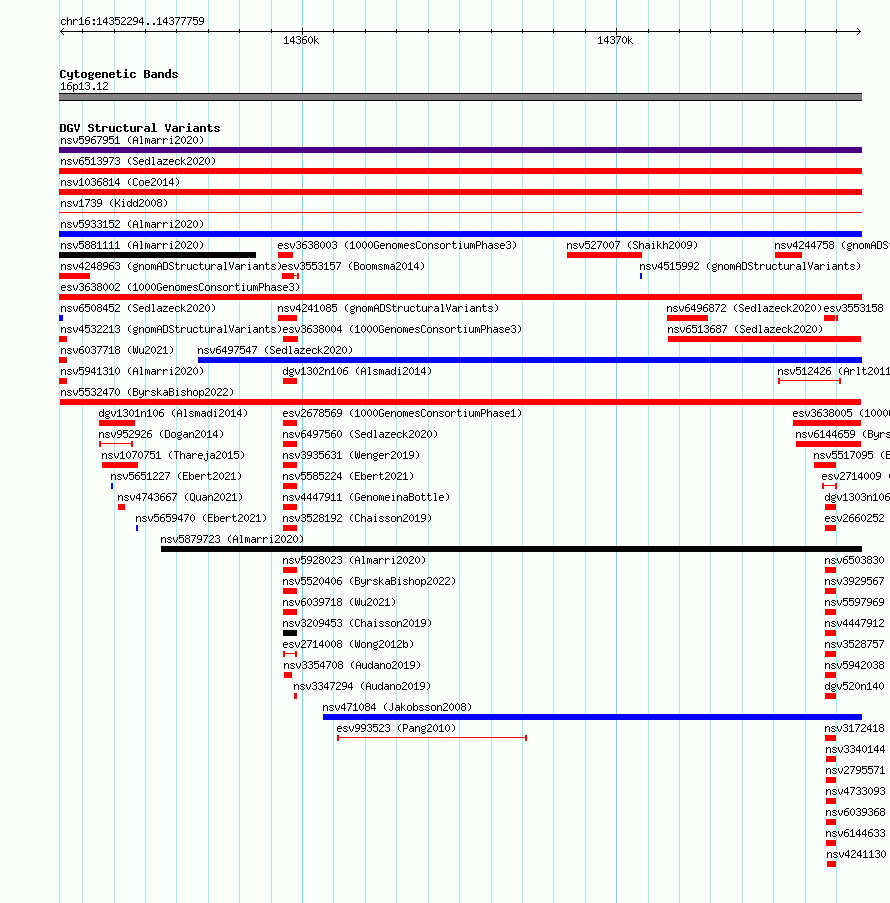The height and width of the screenshot is (903, 890).
Task: Open esv3638003 (1000GenomesConsortiumPhase3) label
Action: point(397,245)
